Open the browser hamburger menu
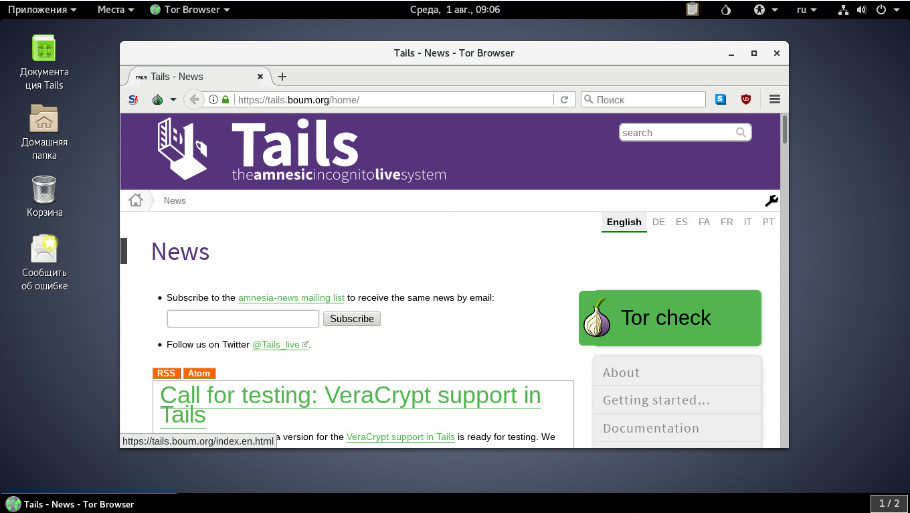This screenshot has height=513, width=910. [774, 99]
